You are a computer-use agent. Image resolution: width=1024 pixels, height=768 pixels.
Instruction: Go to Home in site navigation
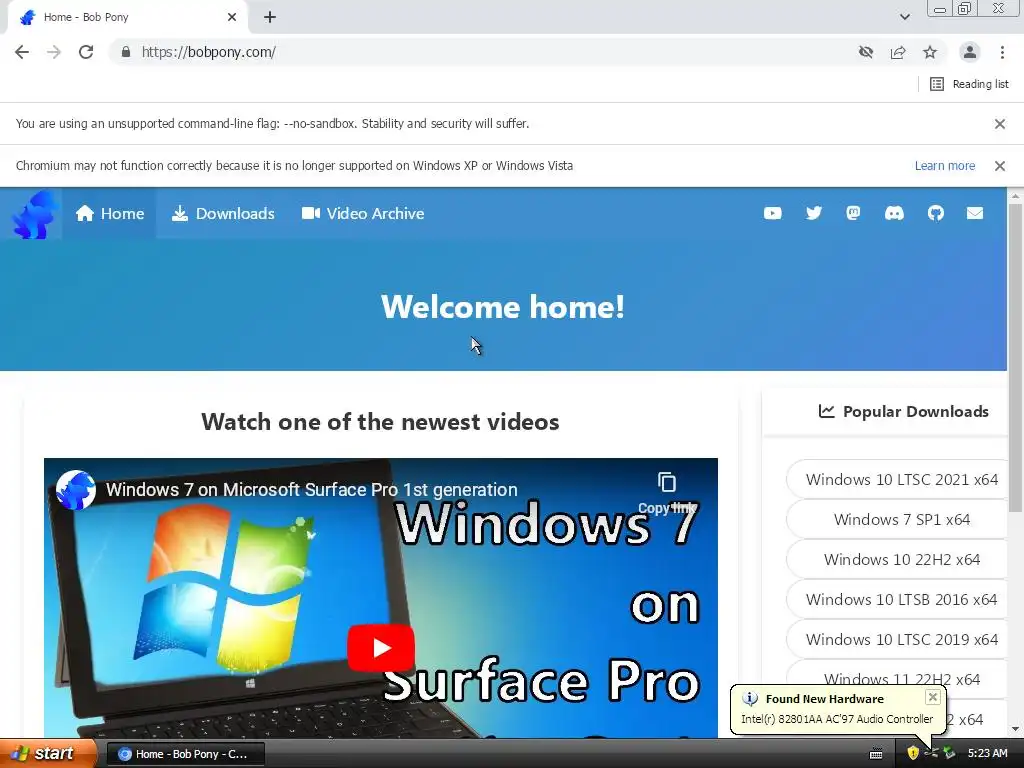109,214
